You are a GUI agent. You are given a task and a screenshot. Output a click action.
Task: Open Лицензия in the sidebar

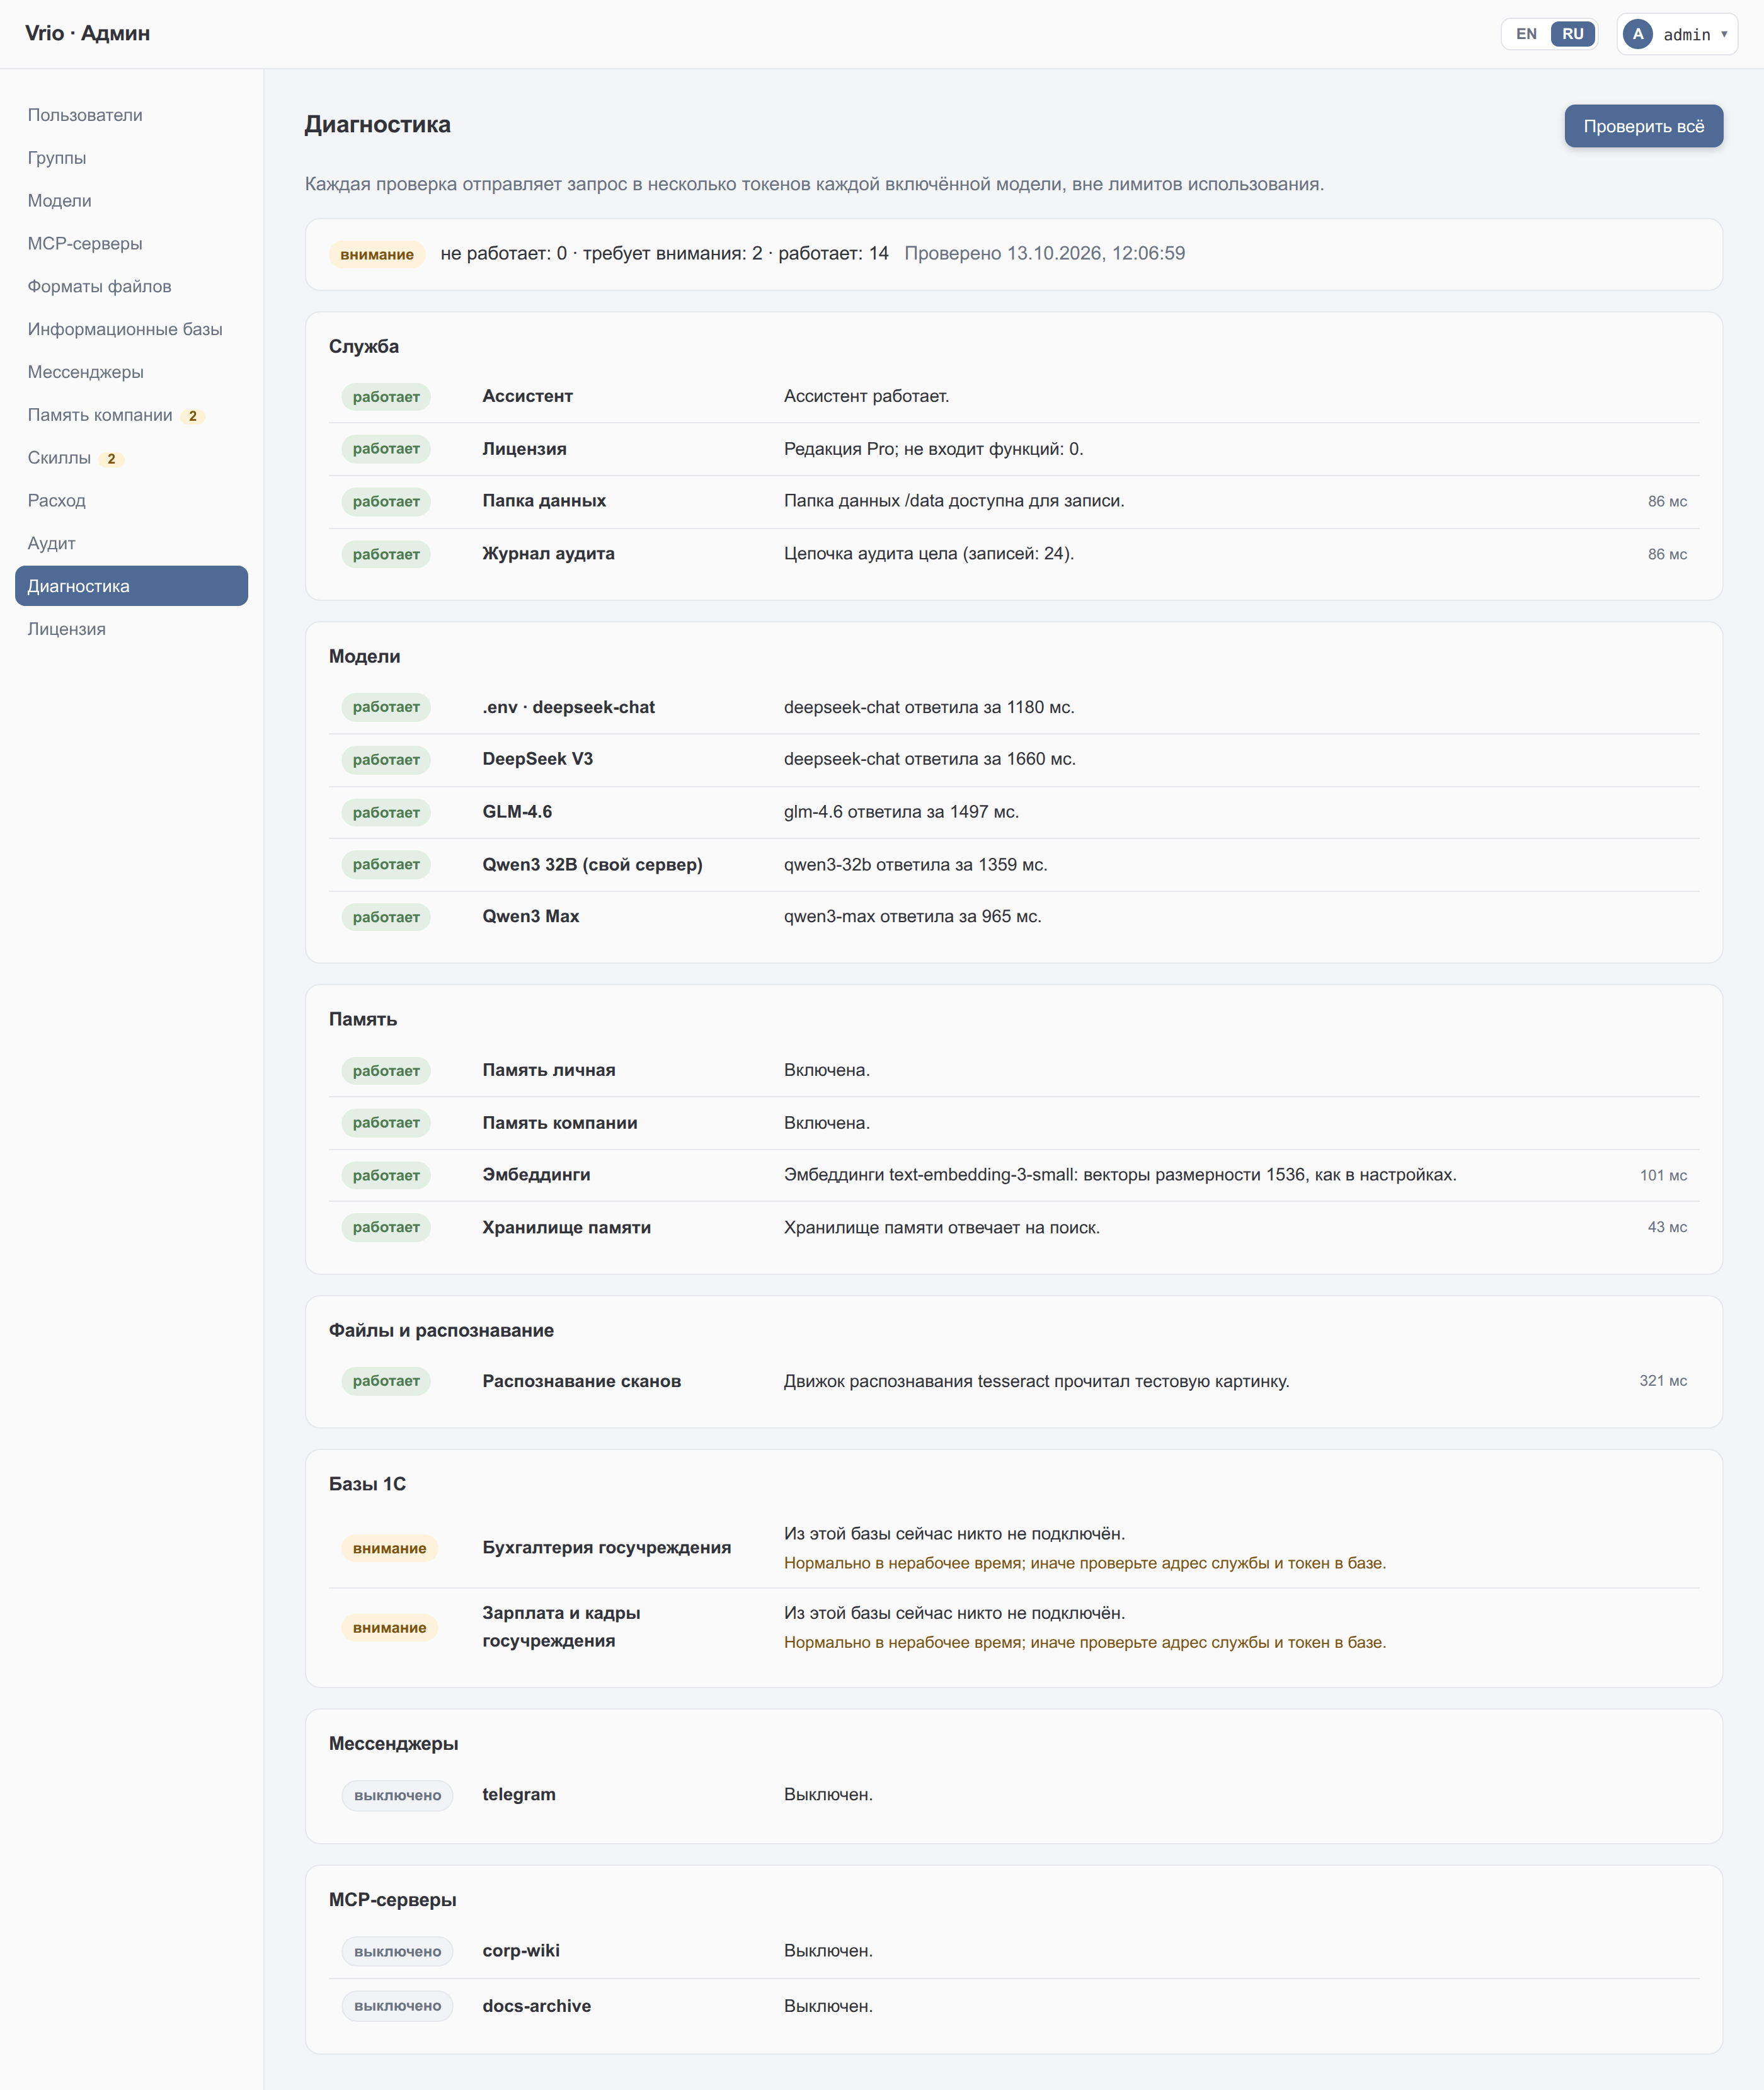pyautogui.click(x=131, y=629)
